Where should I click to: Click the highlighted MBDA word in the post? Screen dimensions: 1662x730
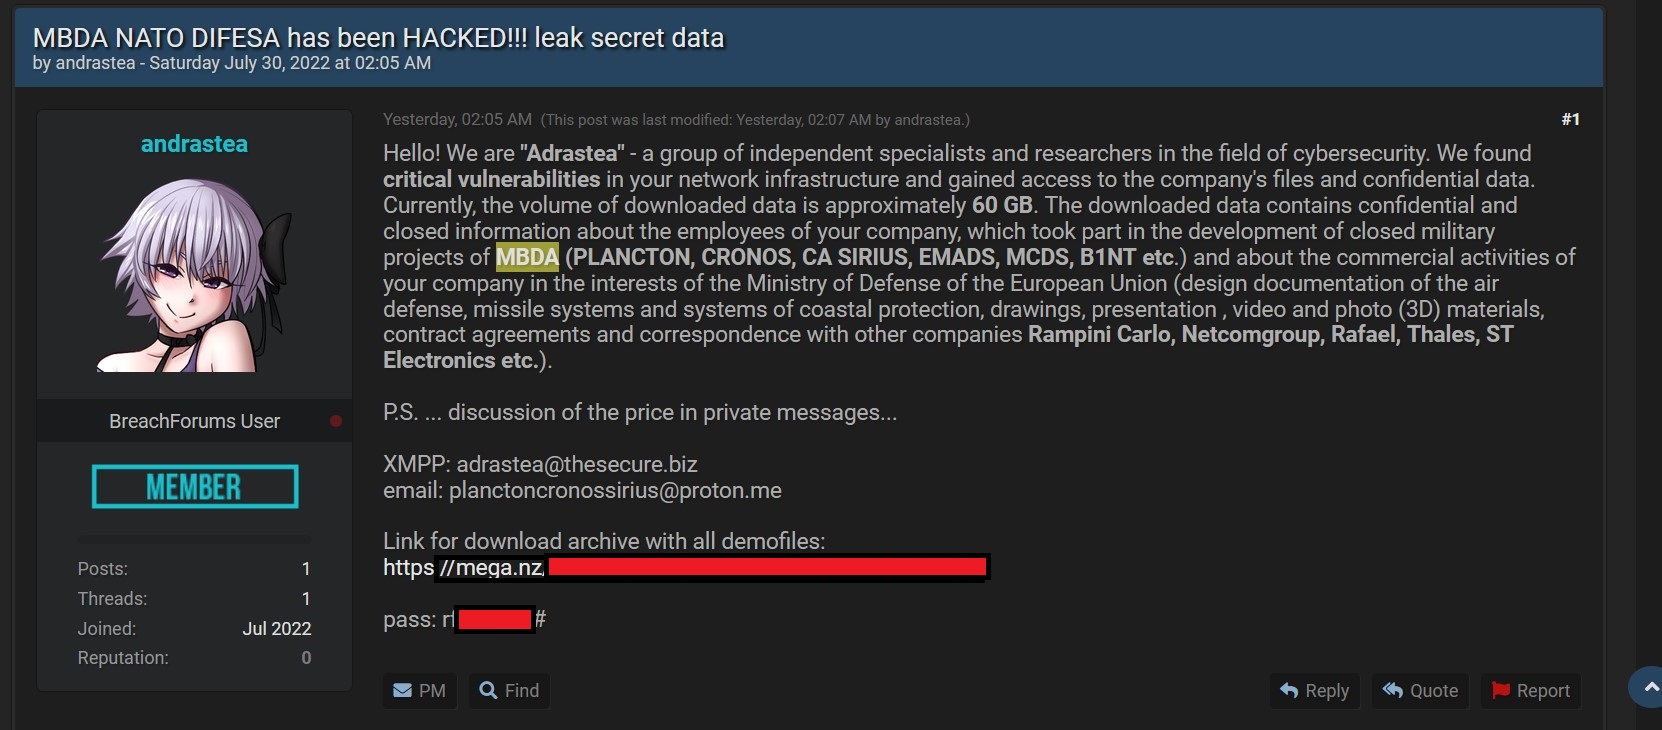point(527,258)
